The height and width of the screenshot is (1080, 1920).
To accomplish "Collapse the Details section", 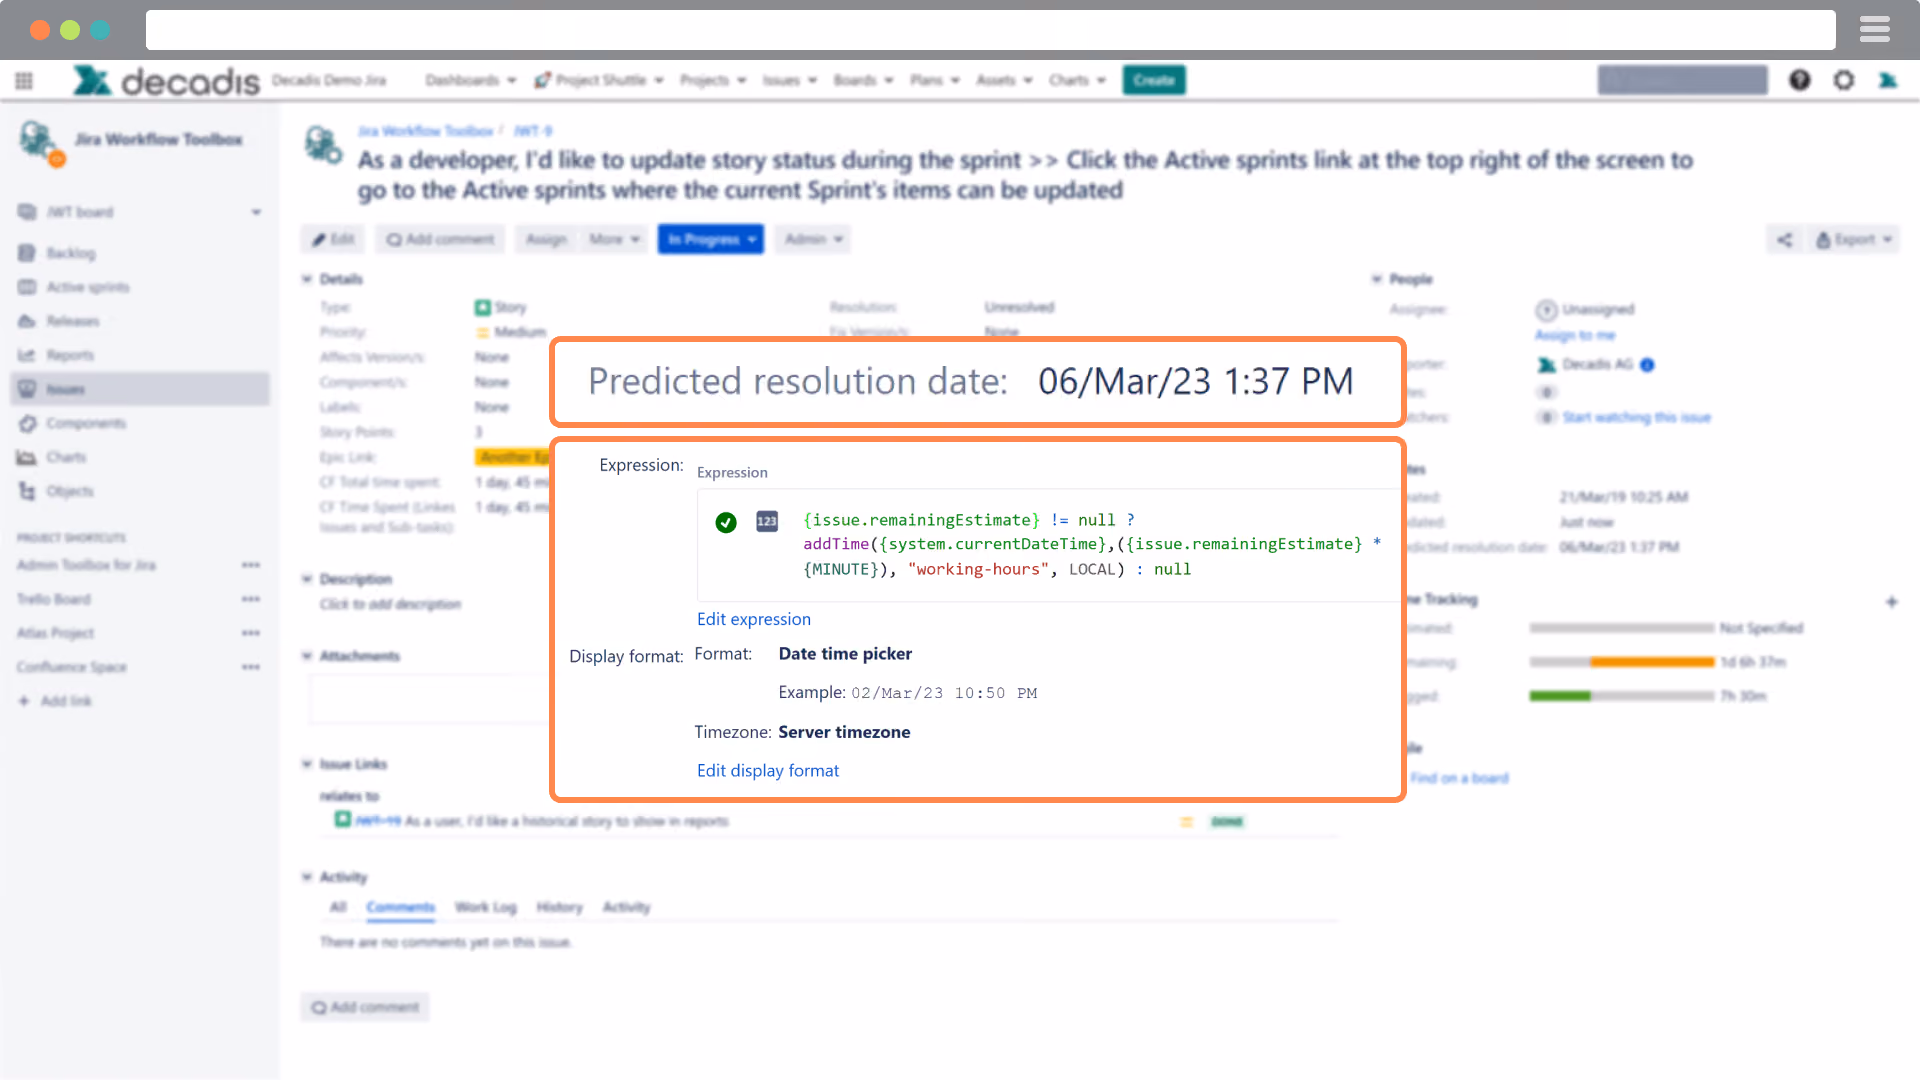I will point(307,279).
